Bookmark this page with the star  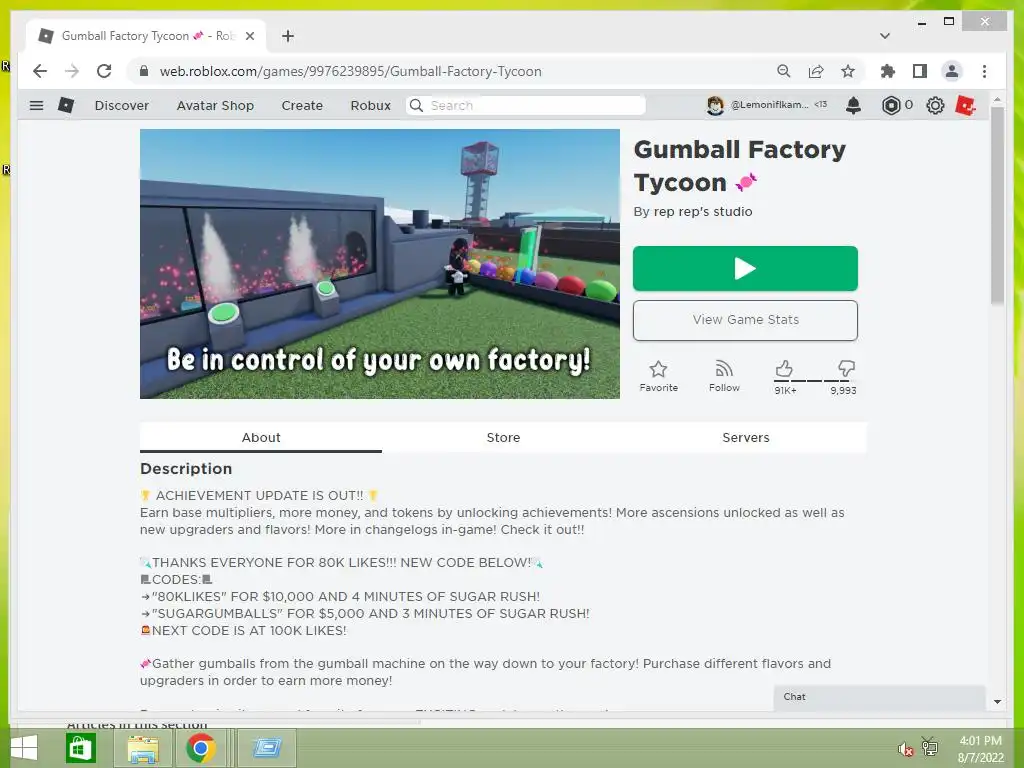848,71
